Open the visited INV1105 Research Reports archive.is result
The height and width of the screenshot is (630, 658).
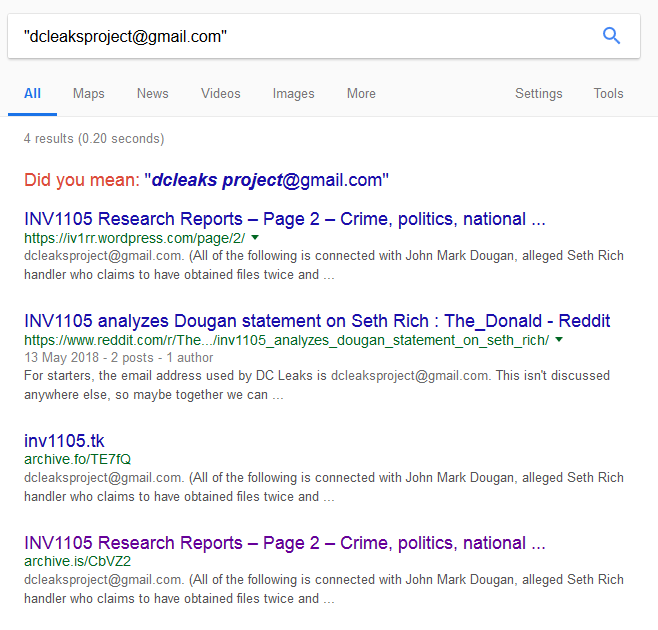285,543
